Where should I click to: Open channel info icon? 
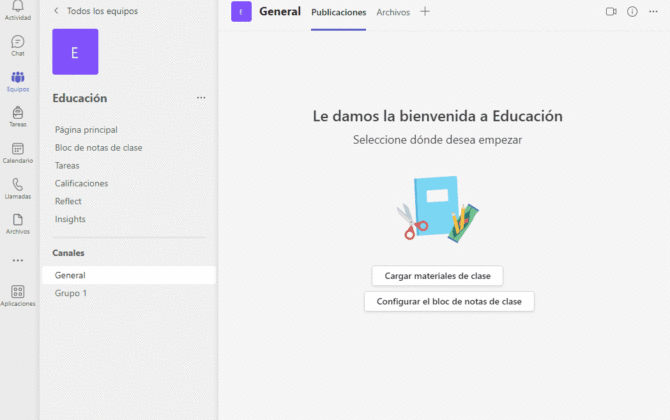click(x=632, y=12)
